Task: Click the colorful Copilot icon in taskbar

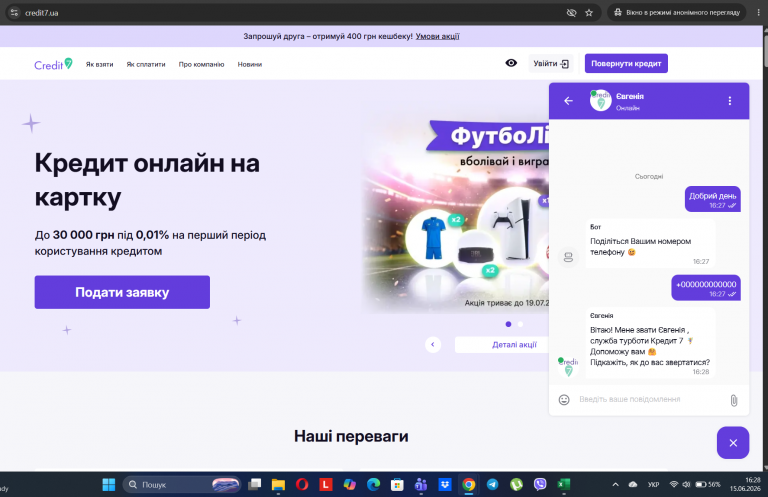Action: point(350,485)
